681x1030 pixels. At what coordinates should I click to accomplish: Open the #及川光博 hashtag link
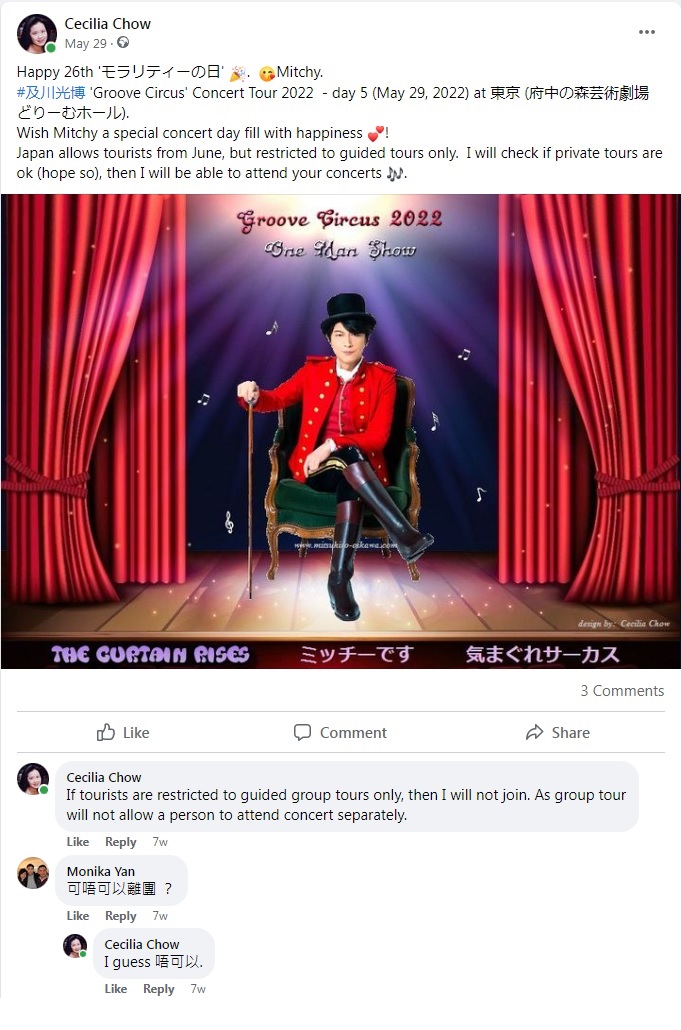[51, 93]
